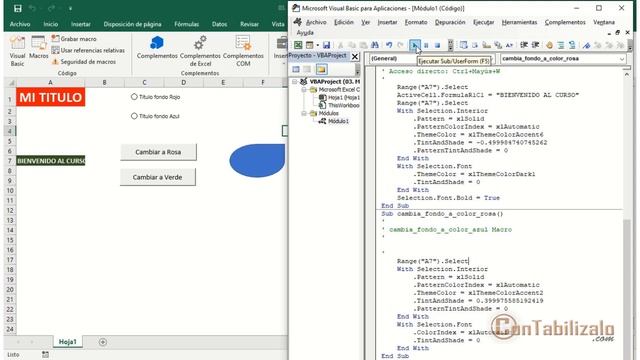640x360 pixels.
Task: Indent selected code lines
Action: coord(524,45)
